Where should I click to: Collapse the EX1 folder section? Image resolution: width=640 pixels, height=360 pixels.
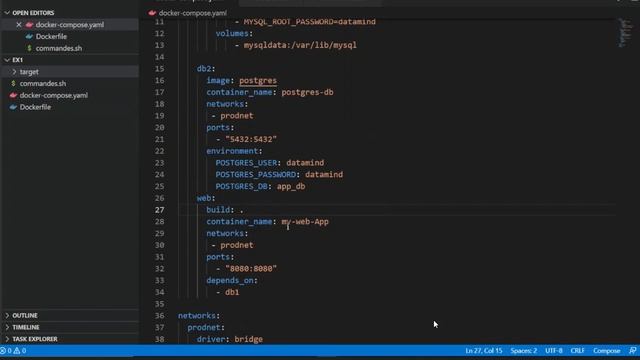click(x=7, y=60)
